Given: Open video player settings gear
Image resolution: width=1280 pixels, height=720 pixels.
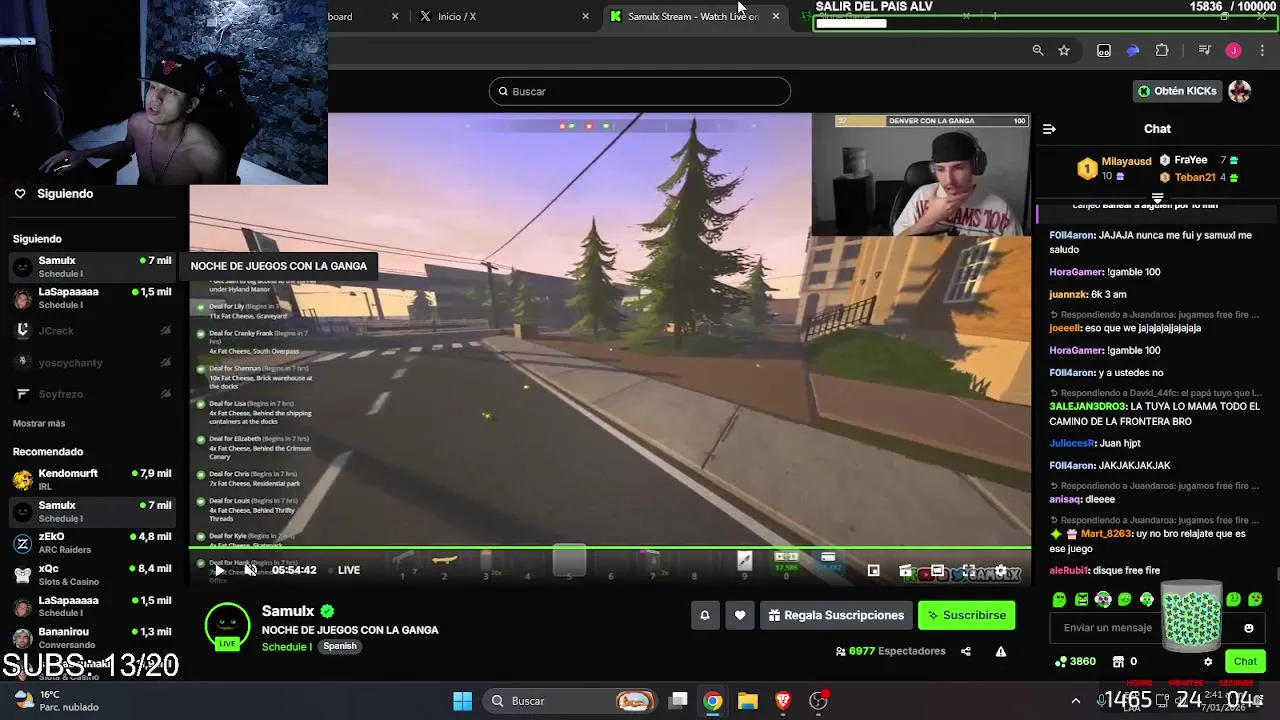Looking at the screenshot, I should pyautogui.click(x=1001, y=570).
